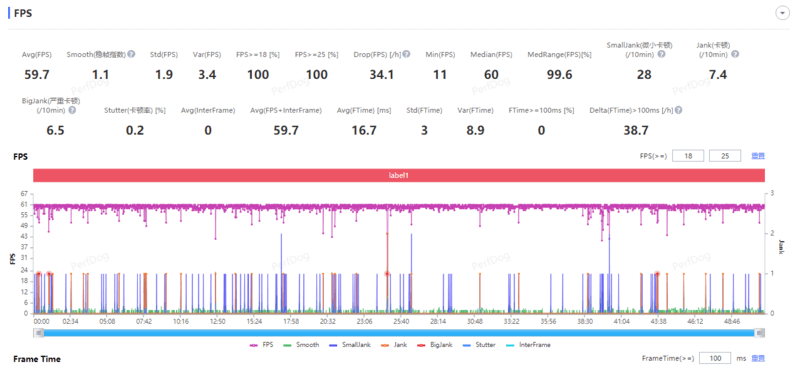The height and width of the screenshot is (367, 800).
Task: Hide SmallJank series via legend
Action: [x=348, y=345]
